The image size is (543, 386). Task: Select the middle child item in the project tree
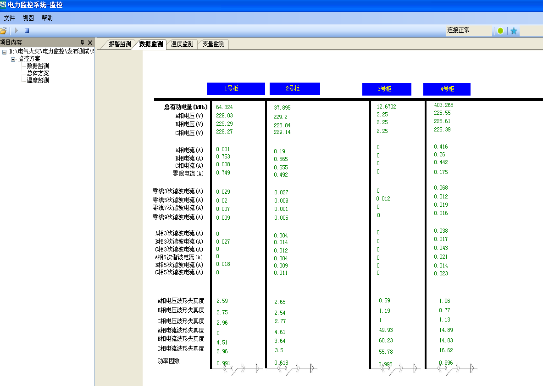coord(38,73)
